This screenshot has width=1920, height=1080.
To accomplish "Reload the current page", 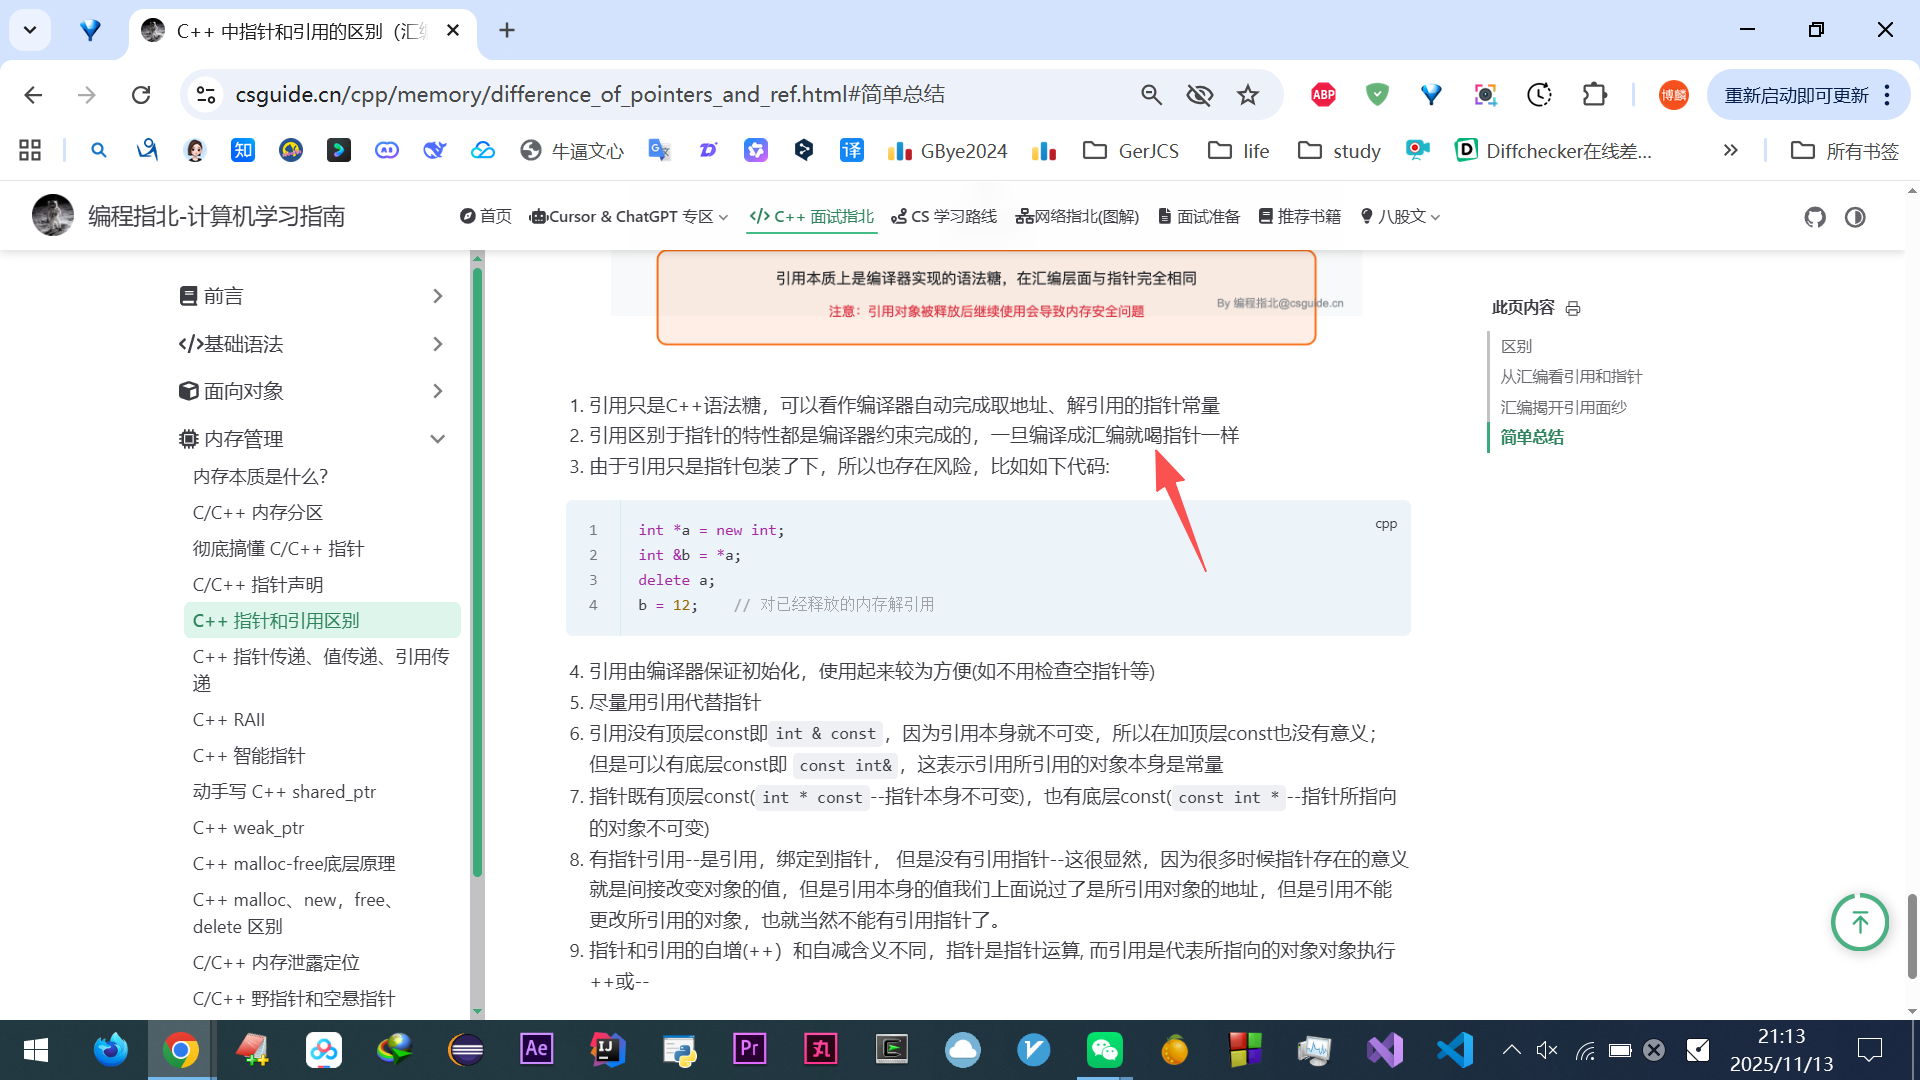I will 141,95.
